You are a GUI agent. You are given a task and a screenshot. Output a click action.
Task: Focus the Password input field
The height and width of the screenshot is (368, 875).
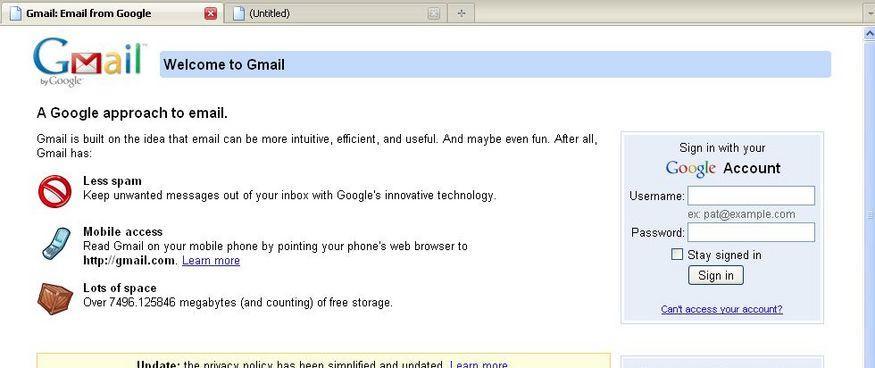(751, 232)
